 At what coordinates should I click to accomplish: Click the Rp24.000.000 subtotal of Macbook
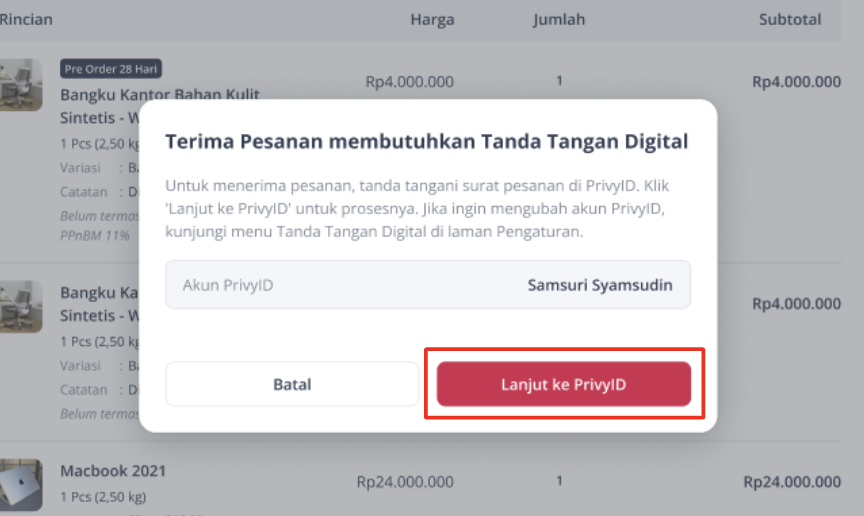pos(792,482)
